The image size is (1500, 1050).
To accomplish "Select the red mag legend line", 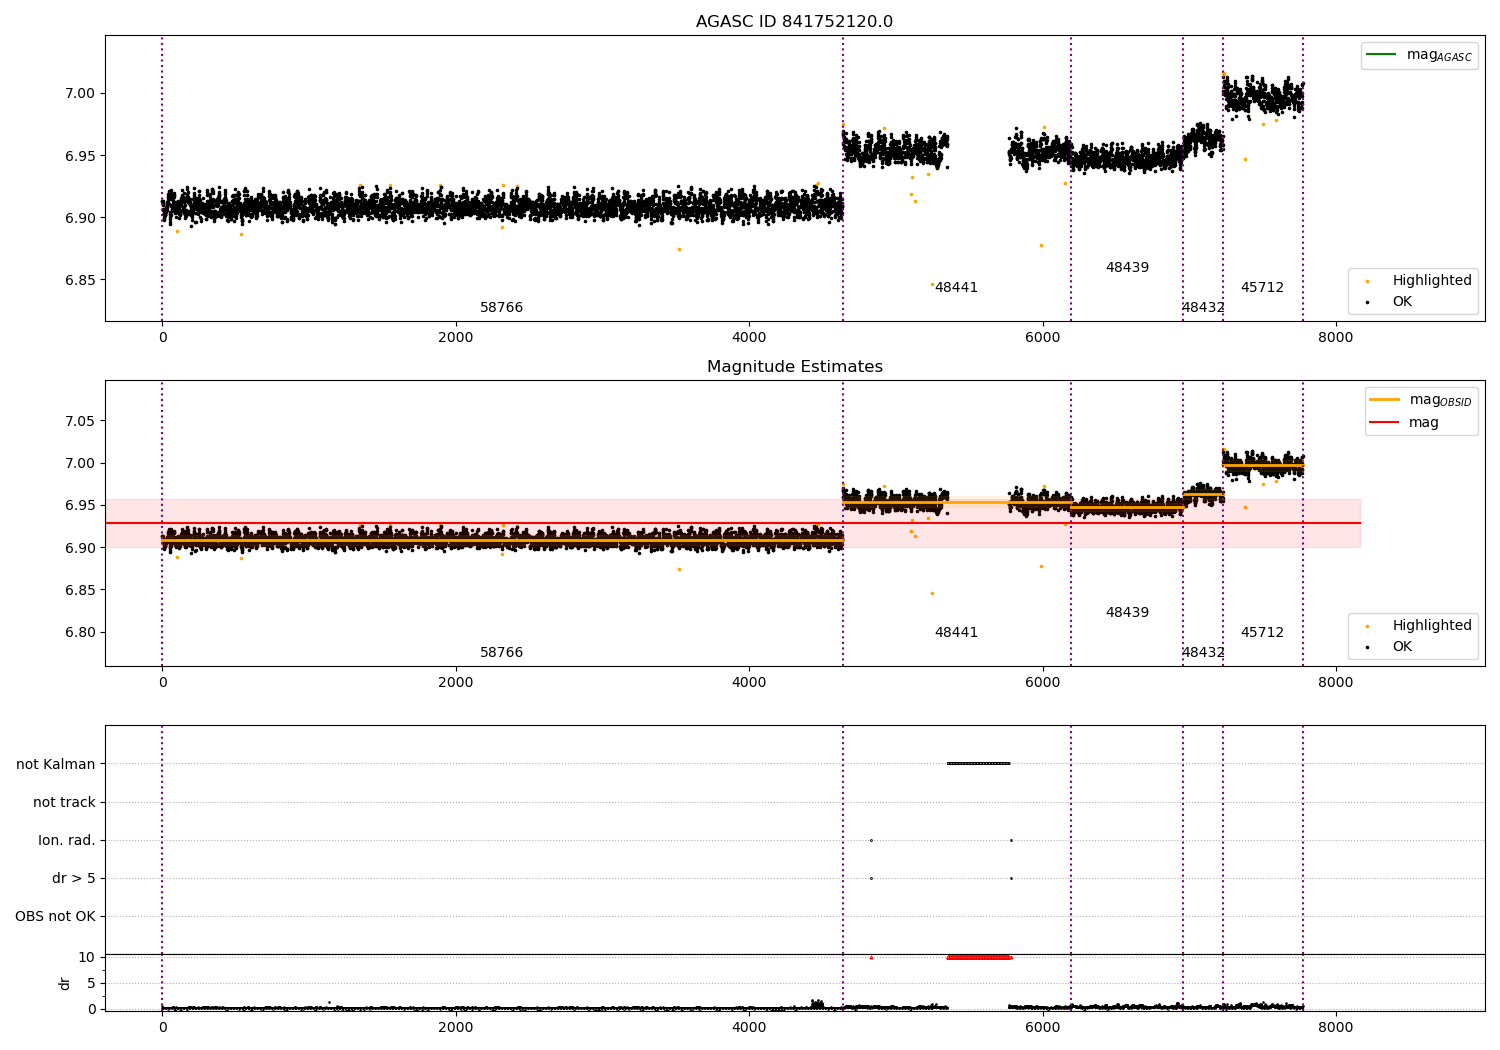I will 1384,422.
